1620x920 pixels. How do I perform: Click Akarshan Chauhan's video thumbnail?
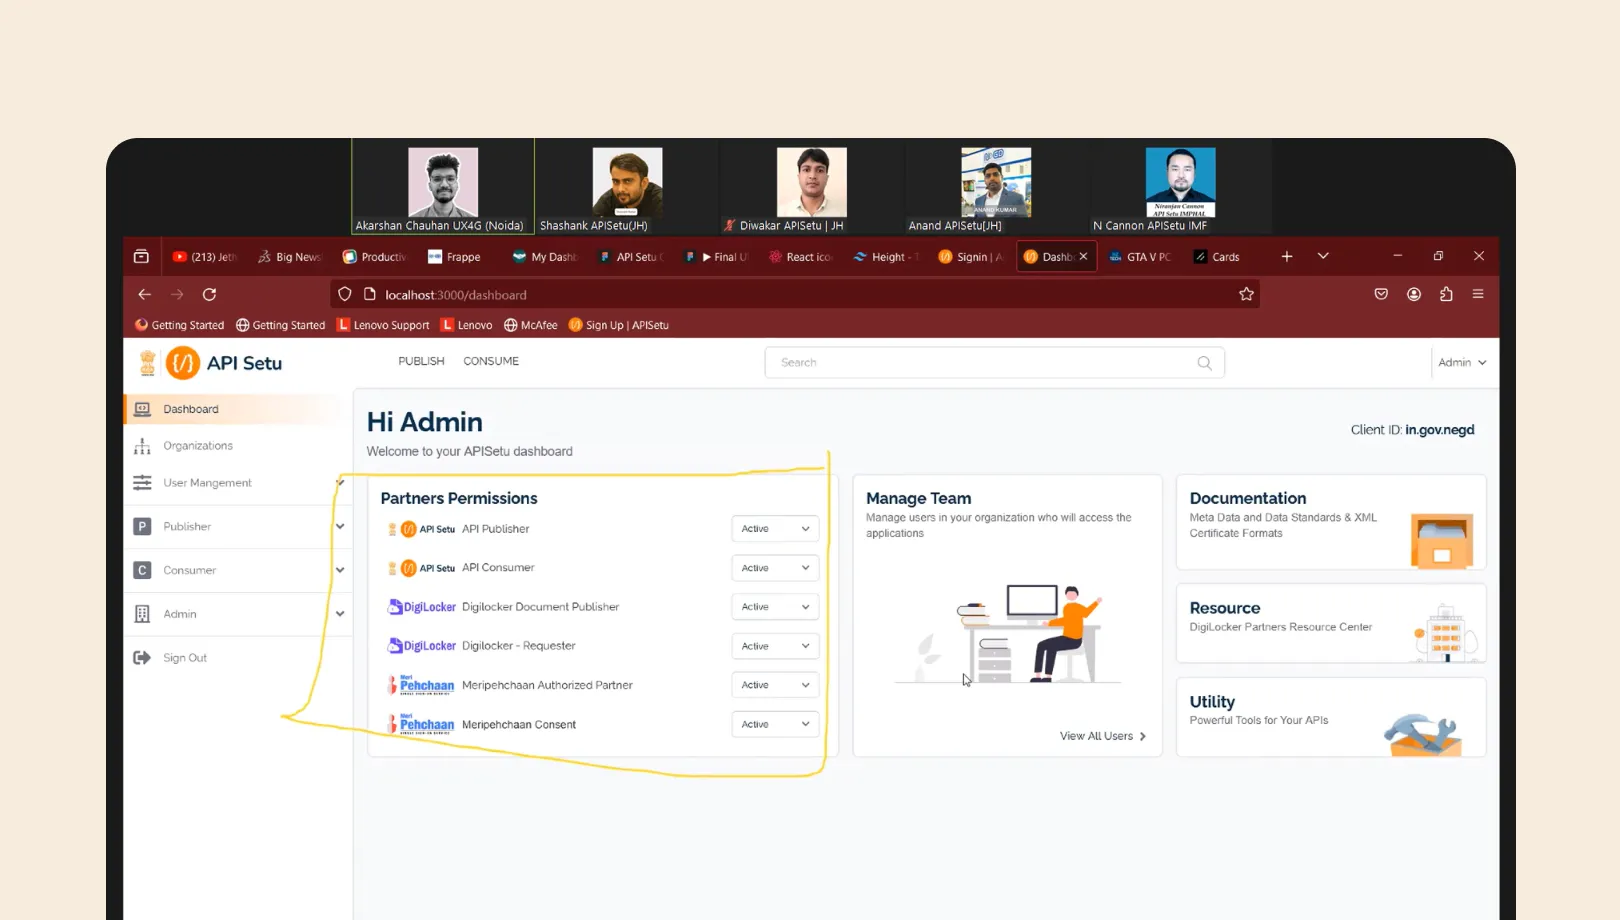point(443,186)
